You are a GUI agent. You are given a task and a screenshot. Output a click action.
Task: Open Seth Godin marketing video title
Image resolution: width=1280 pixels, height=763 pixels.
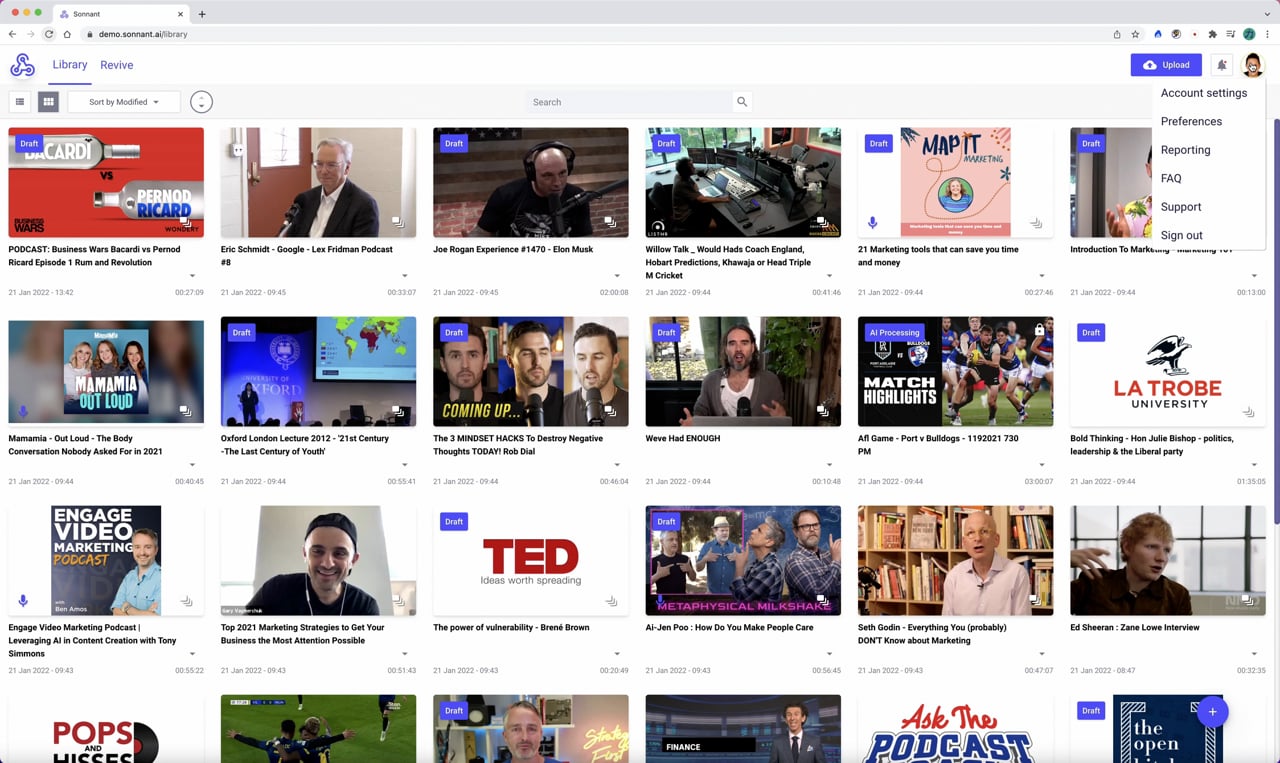(x=932, y=634)
